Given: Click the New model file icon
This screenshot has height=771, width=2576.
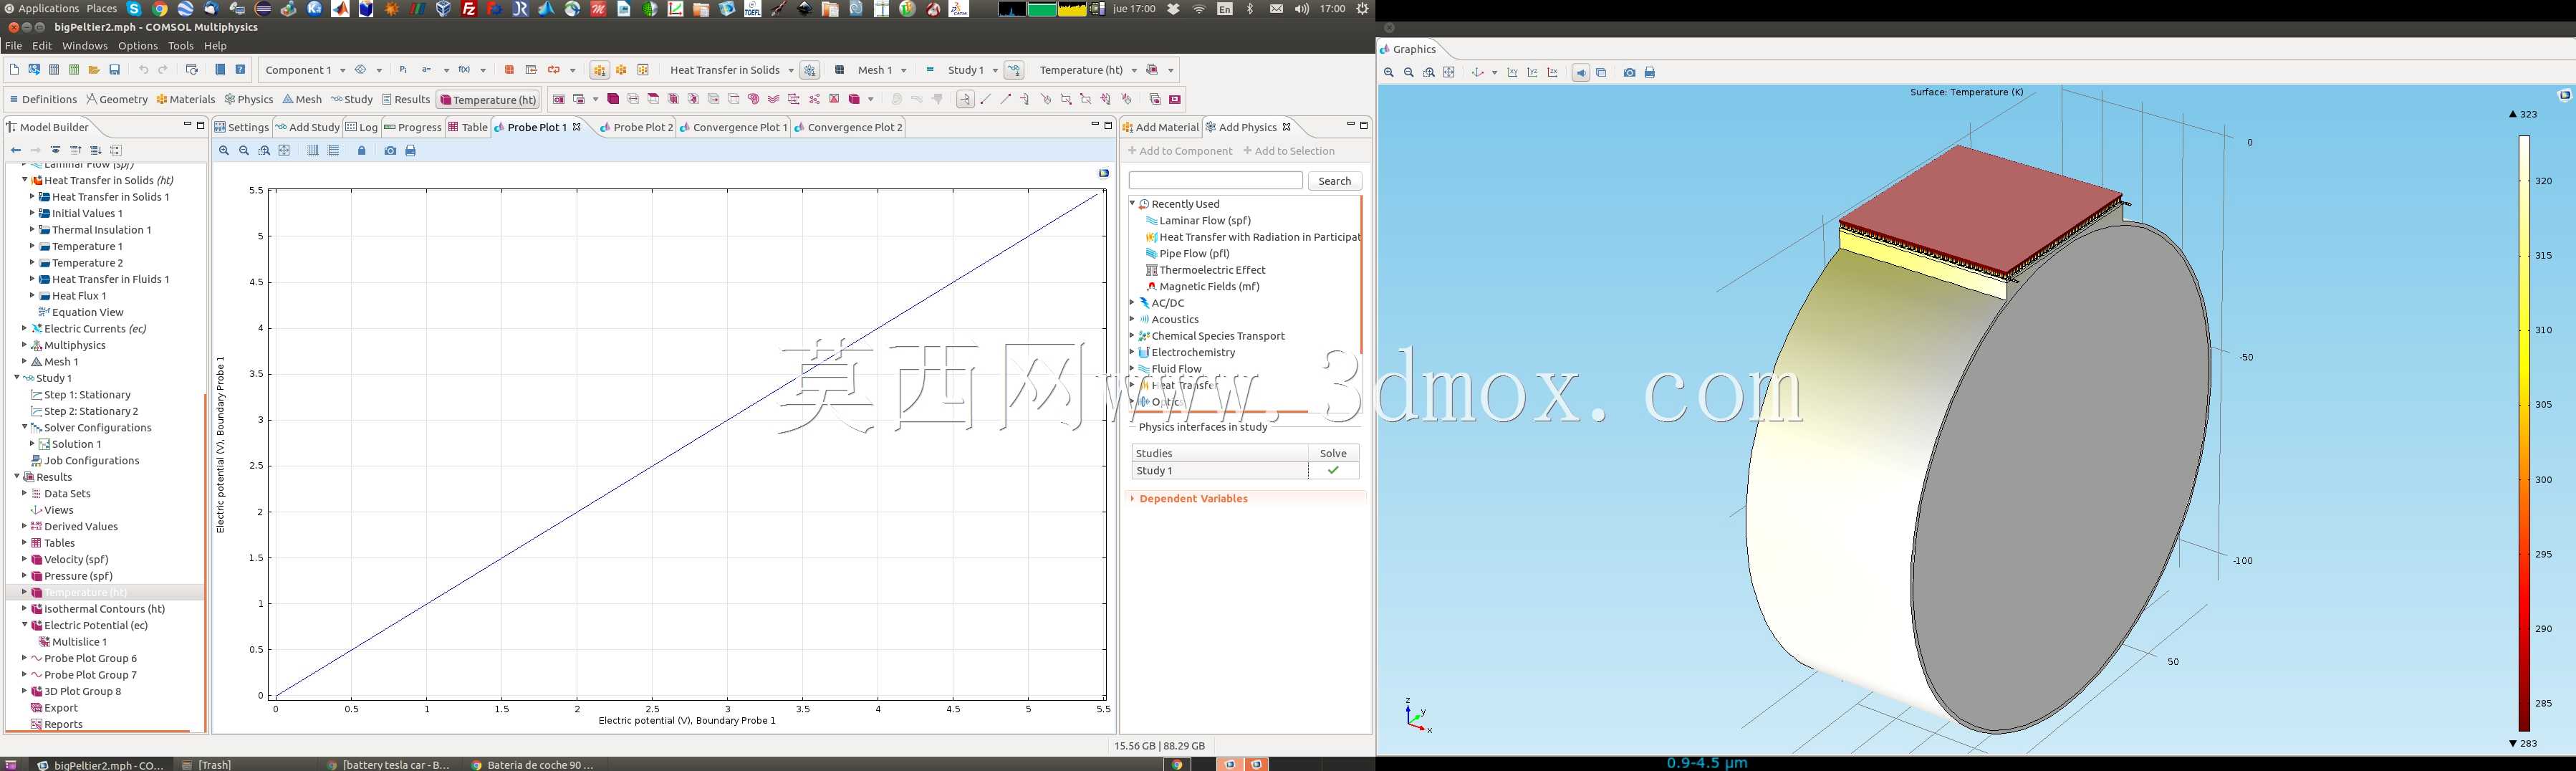Looking at the screenshot, I should click(x=14, y=70).
